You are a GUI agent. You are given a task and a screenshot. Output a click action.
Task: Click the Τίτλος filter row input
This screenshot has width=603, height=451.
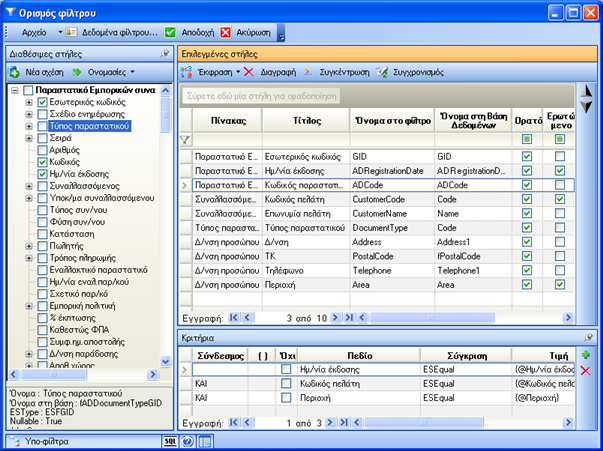pyautogui.click(x=306, y=140)
